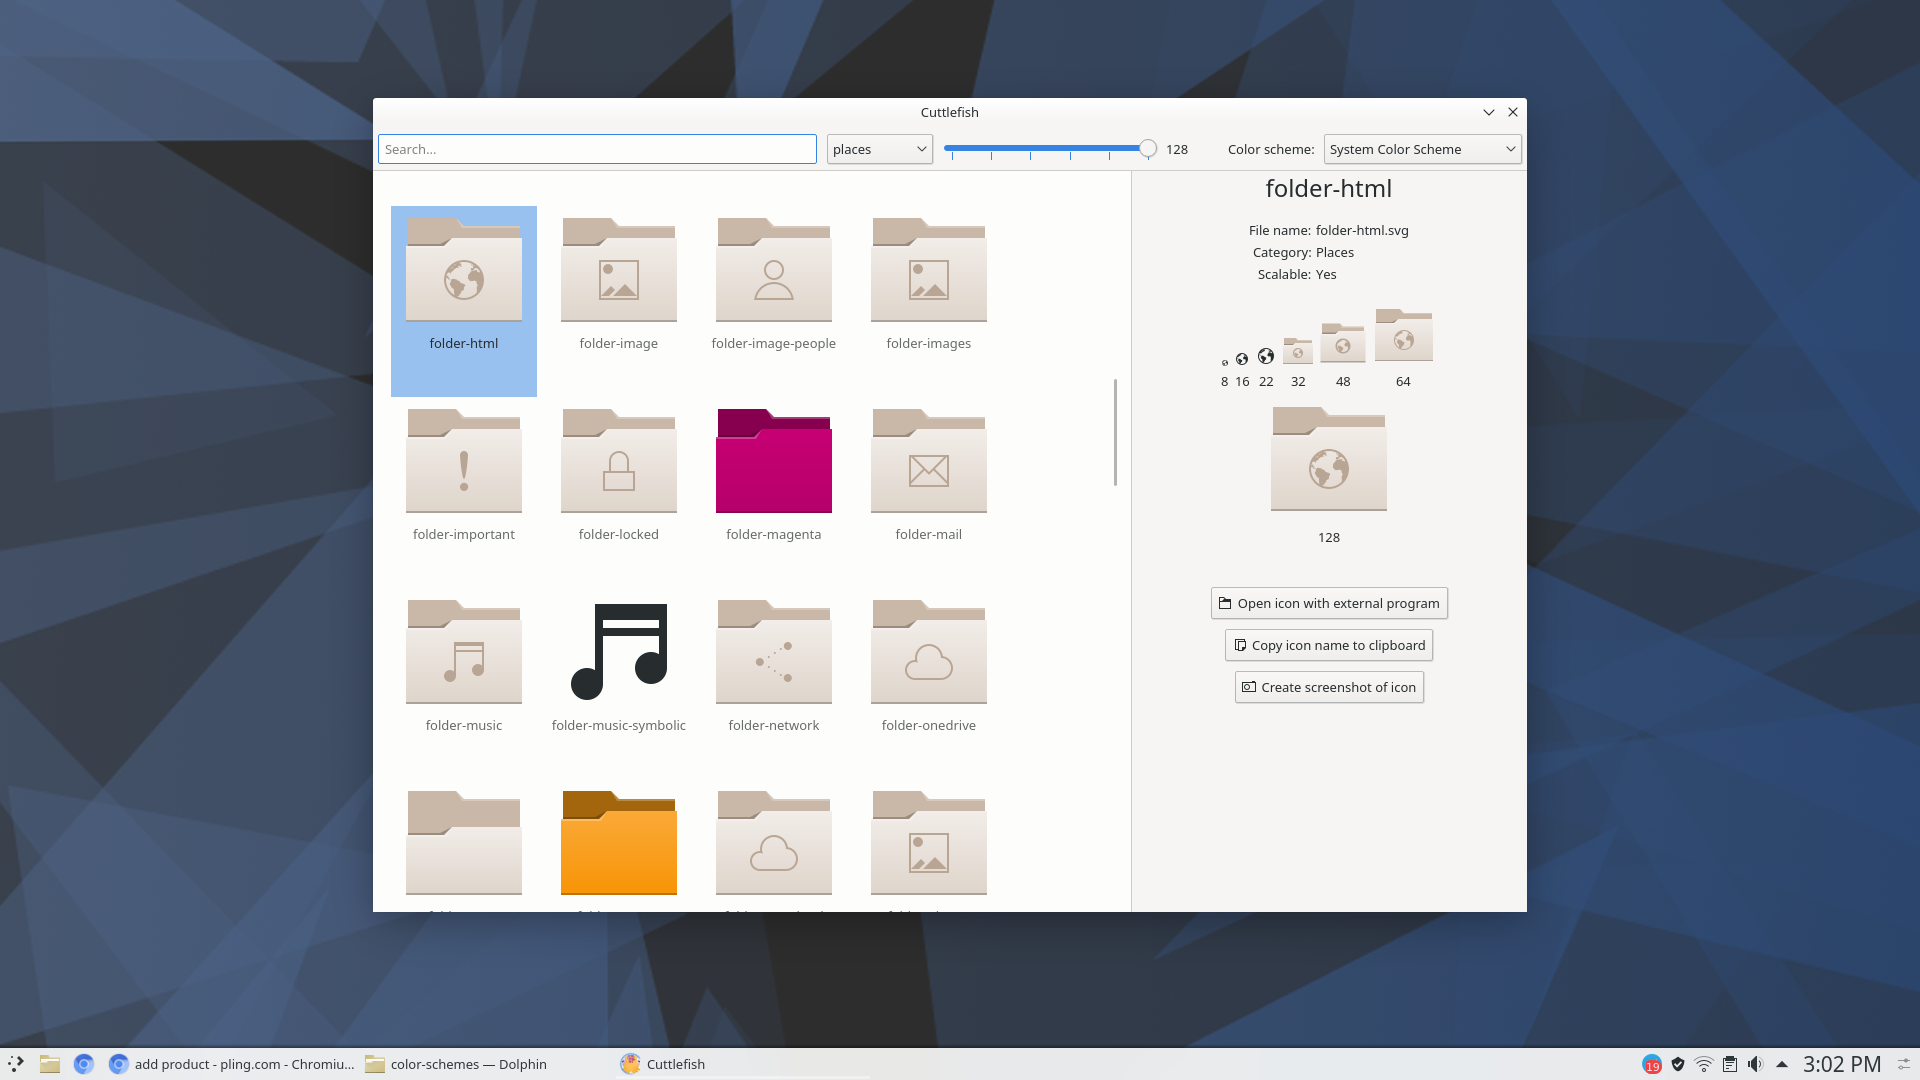The height and width of the screenshot is (1080, 1920).
Task: Click the 22 size preview globe icon
Action: click(1266, 356)
